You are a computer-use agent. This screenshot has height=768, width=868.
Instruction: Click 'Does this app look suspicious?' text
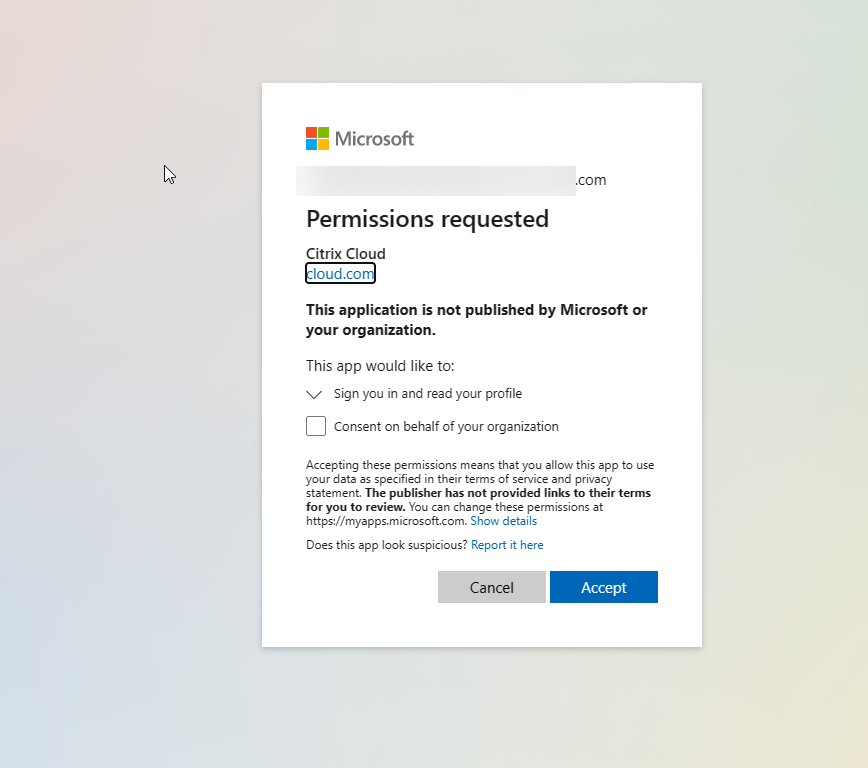387,545
